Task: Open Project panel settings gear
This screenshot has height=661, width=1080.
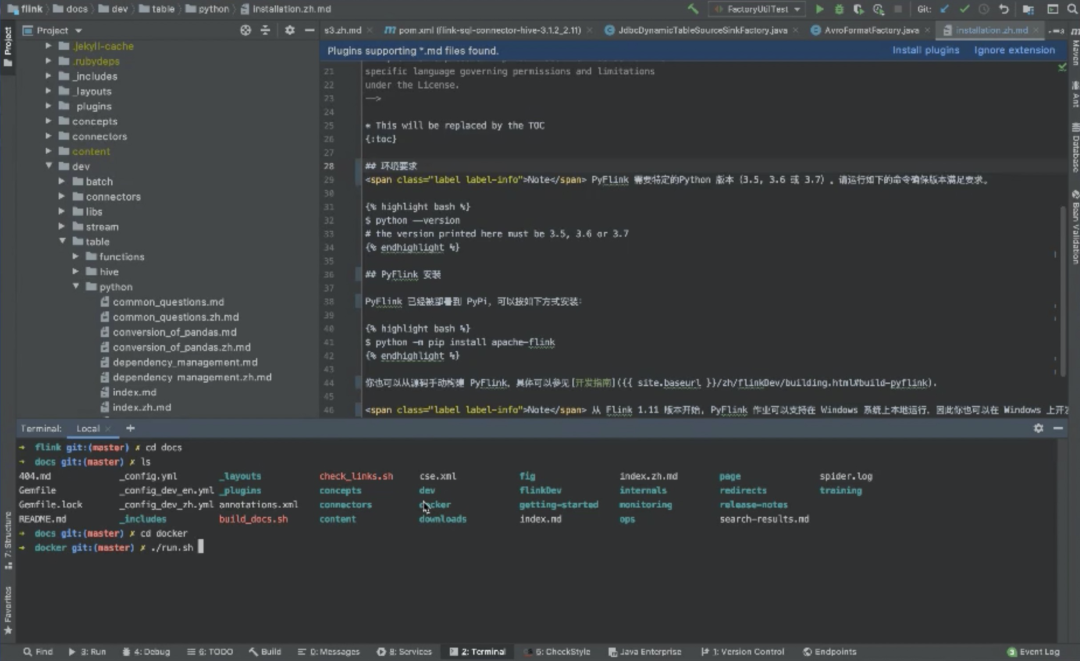Action: [x=289, y=30]
